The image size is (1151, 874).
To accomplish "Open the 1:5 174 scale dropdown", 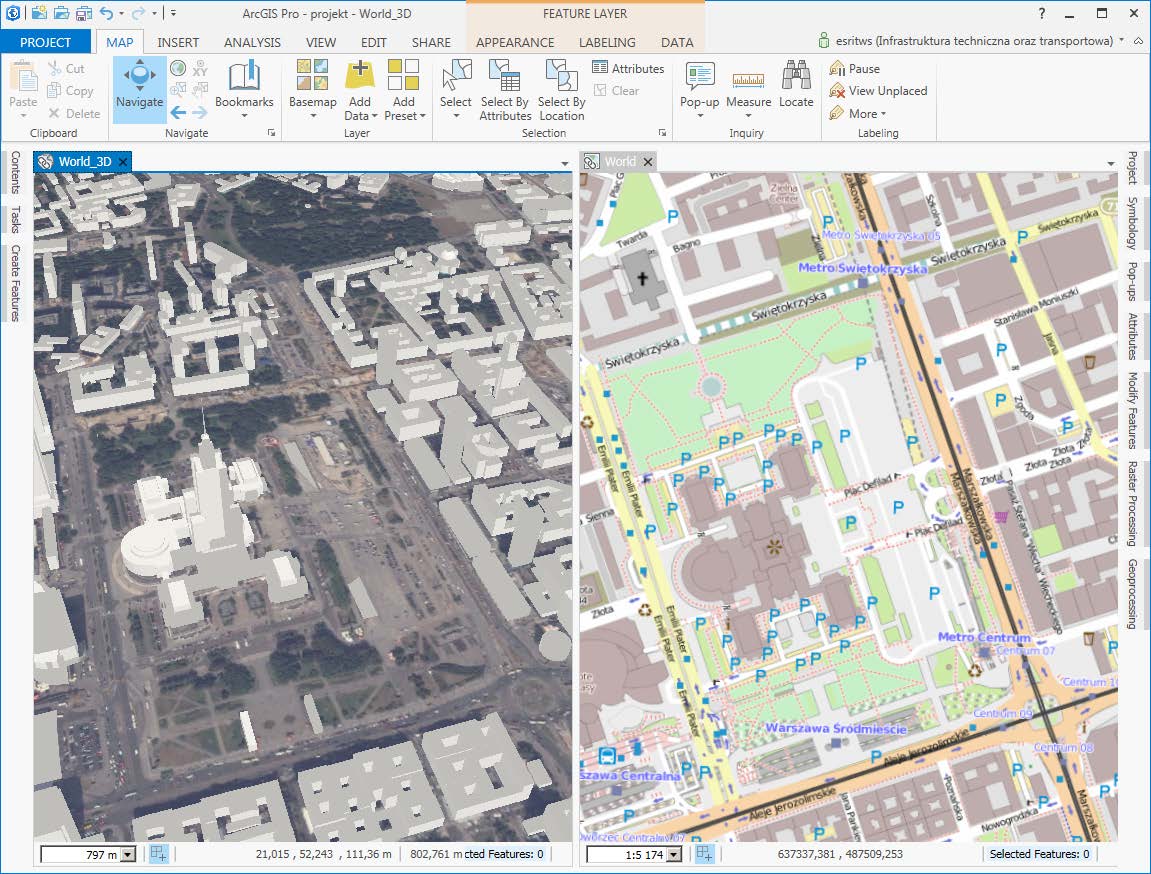I will coord(674,854).
